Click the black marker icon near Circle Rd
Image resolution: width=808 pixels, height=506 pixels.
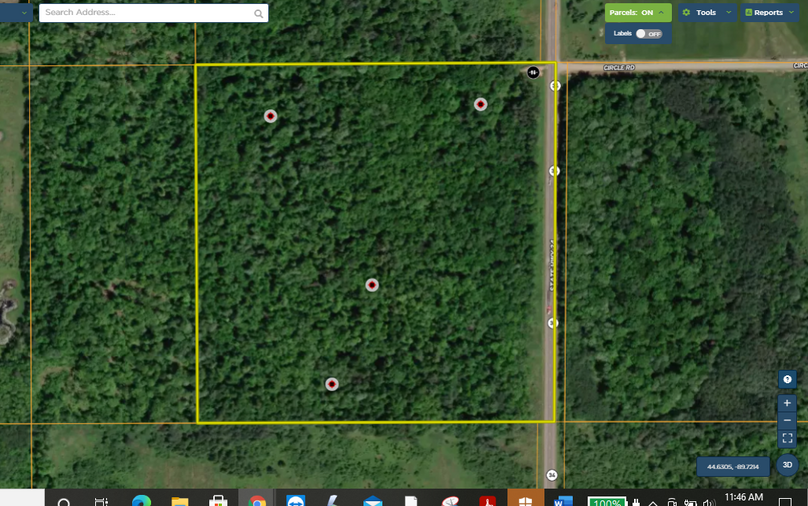[x=533, y=72]
